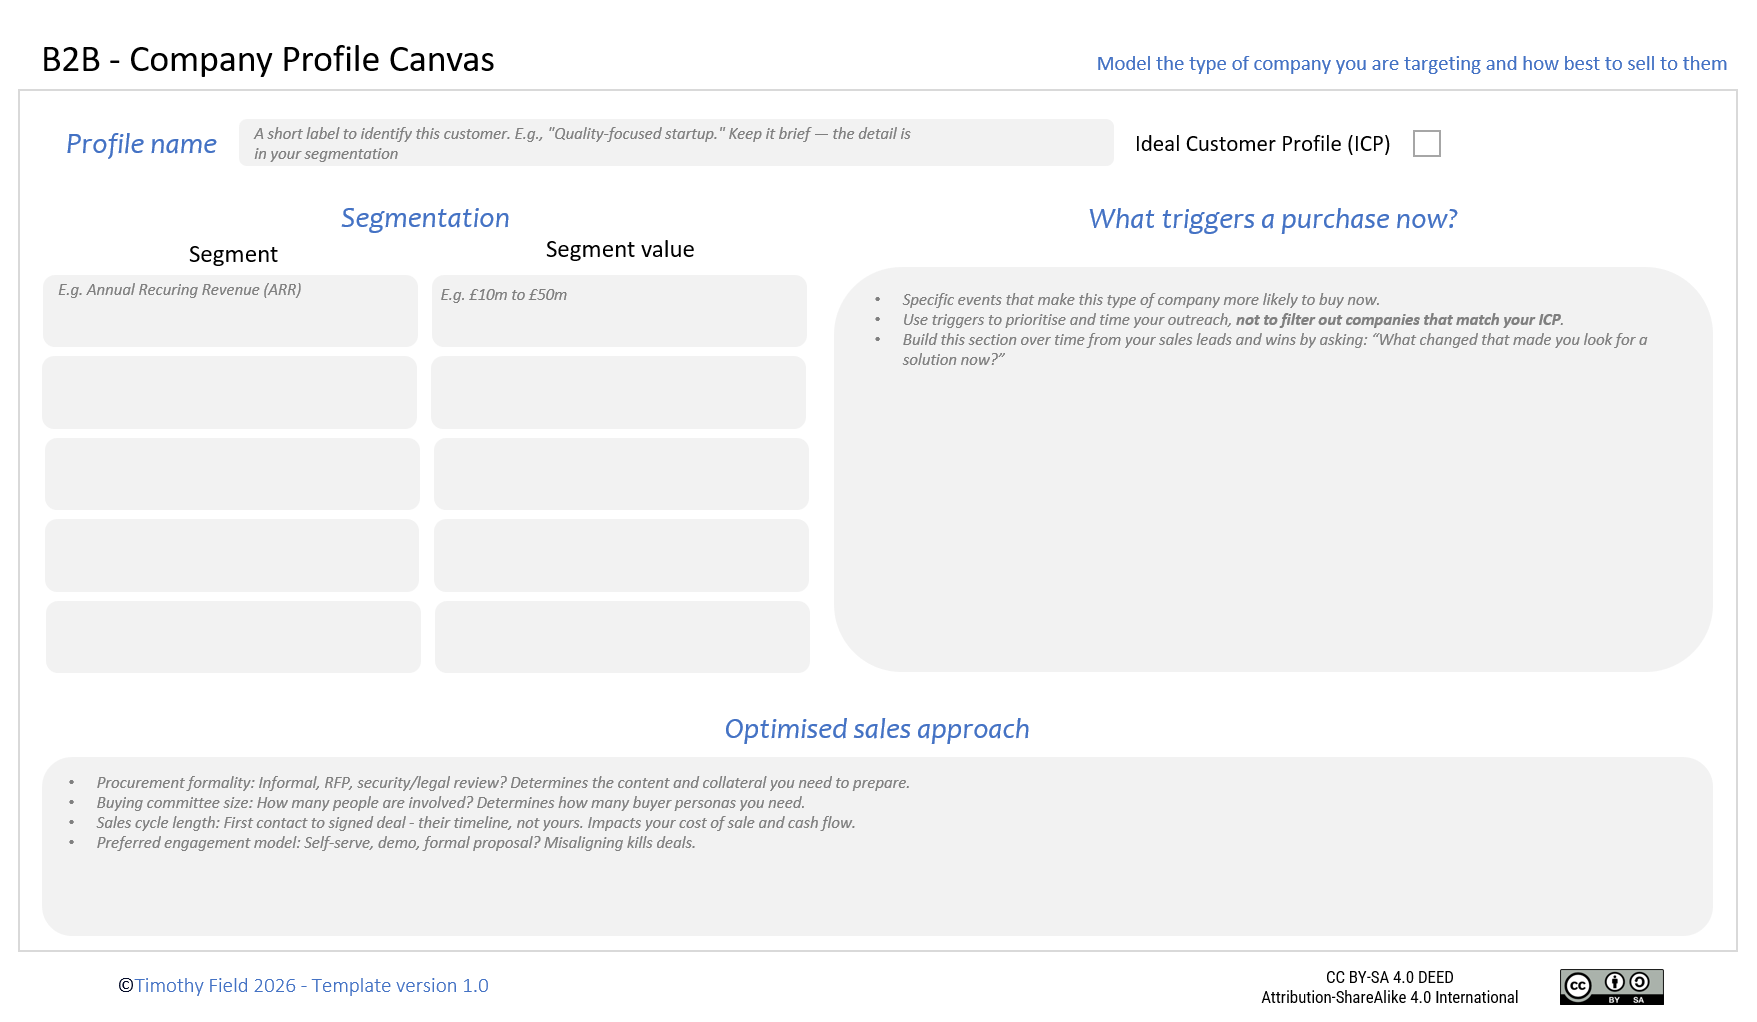This screenshot has height=1022, width=1757.
Task: Click the "Build this section over time" bullet line
Action: point(1275,350)
